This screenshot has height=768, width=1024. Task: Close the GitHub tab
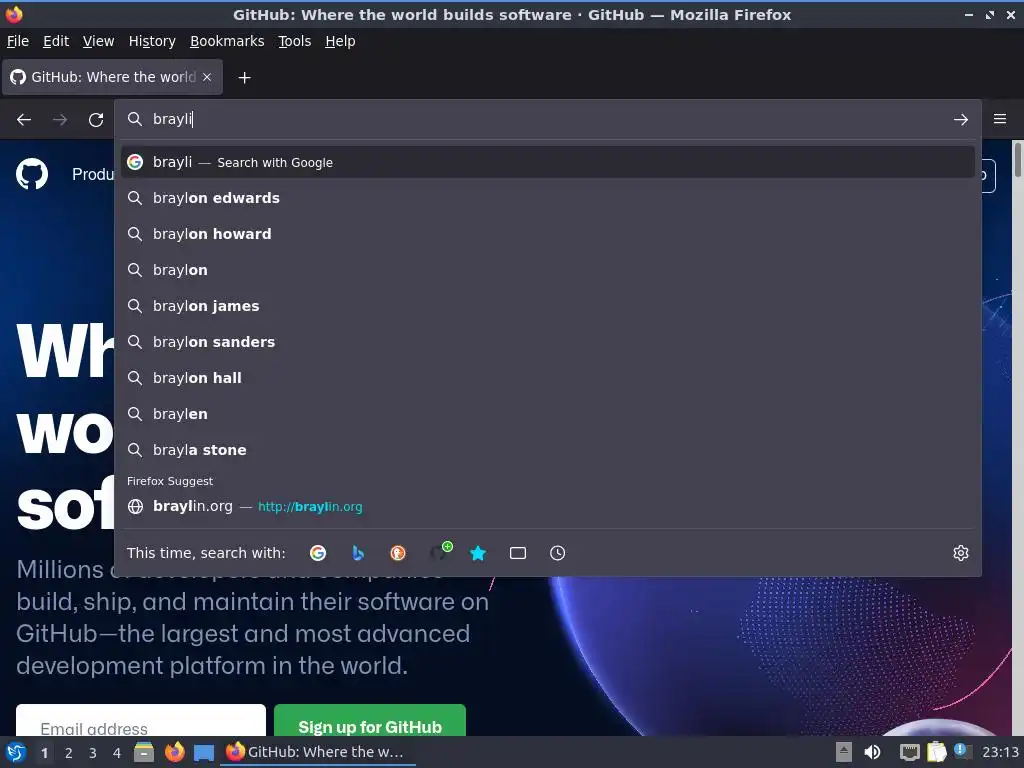click(x=207, y=77)
